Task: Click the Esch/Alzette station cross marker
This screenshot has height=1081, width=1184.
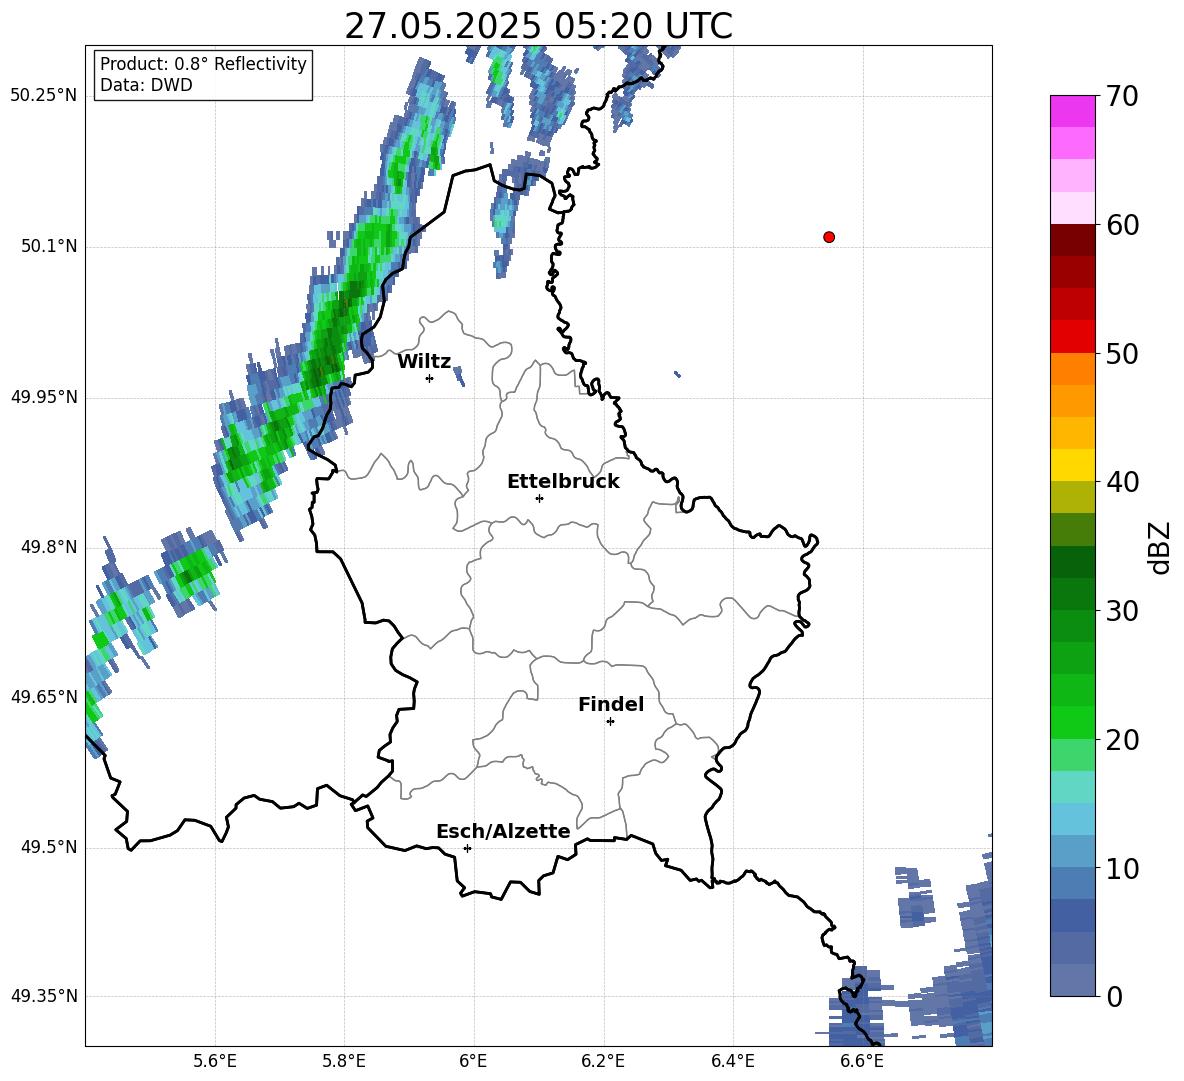Action: point(467,848)
